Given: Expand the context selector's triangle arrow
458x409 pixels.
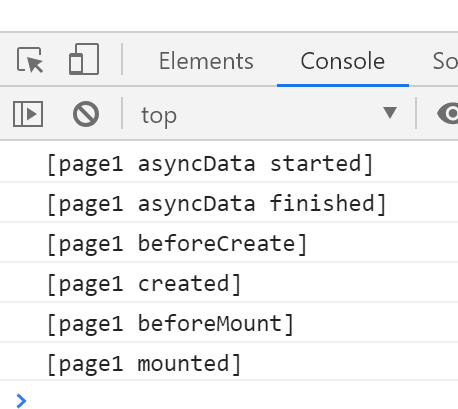Looking at the screenshot, I should pyautogui.click(x=390, y=113).
